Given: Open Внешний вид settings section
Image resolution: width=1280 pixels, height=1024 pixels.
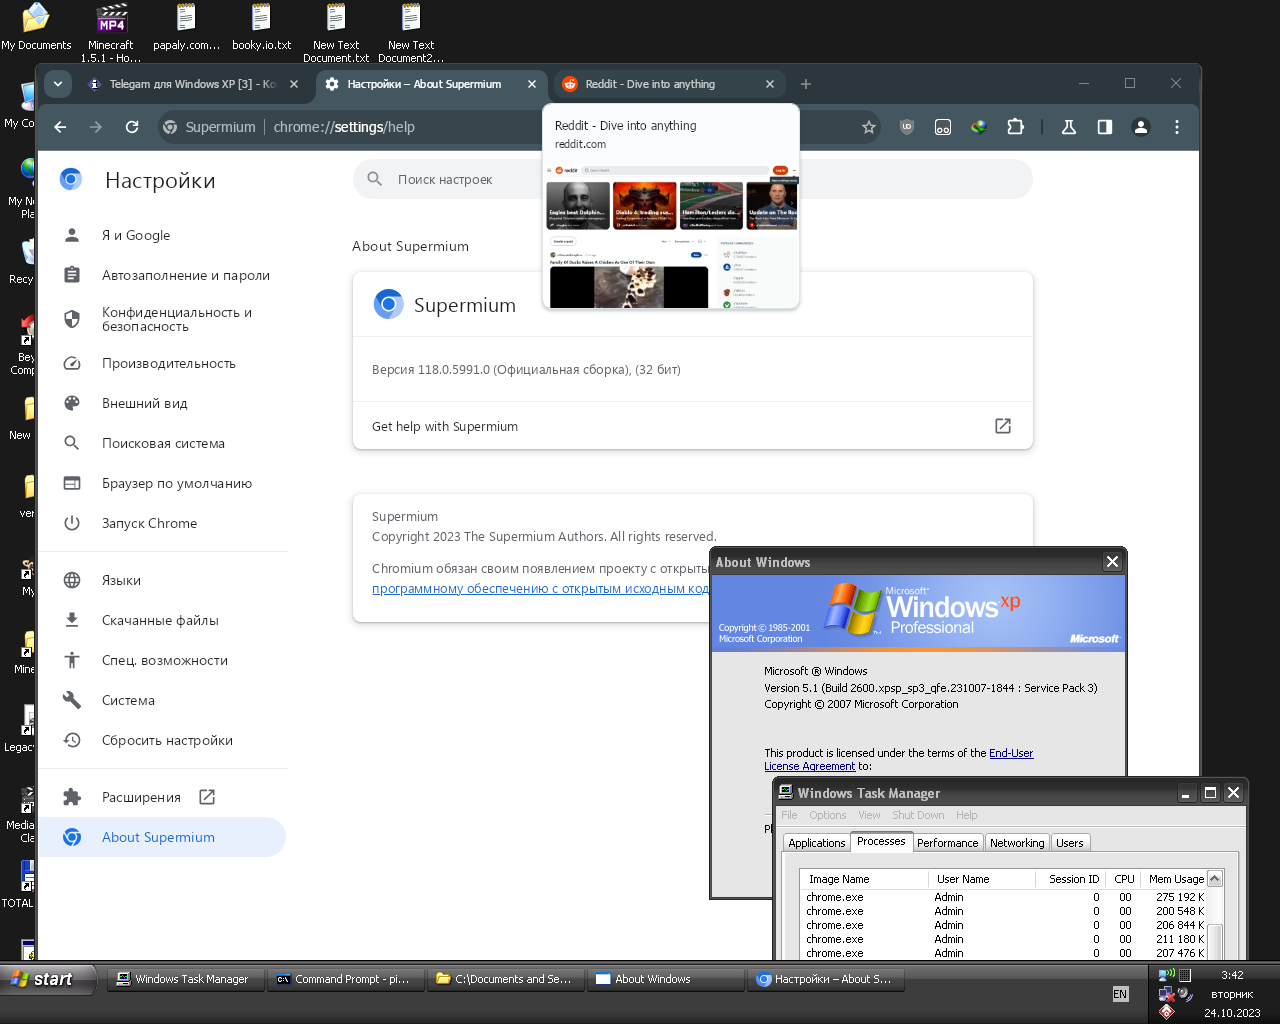Looking at the screenshot, I should (x=162, y=403).
